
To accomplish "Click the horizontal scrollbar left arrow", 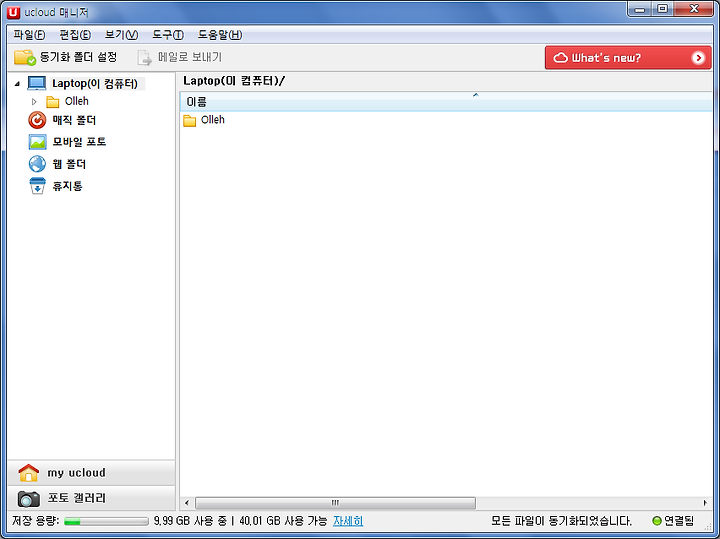I will tap(187, 503).
